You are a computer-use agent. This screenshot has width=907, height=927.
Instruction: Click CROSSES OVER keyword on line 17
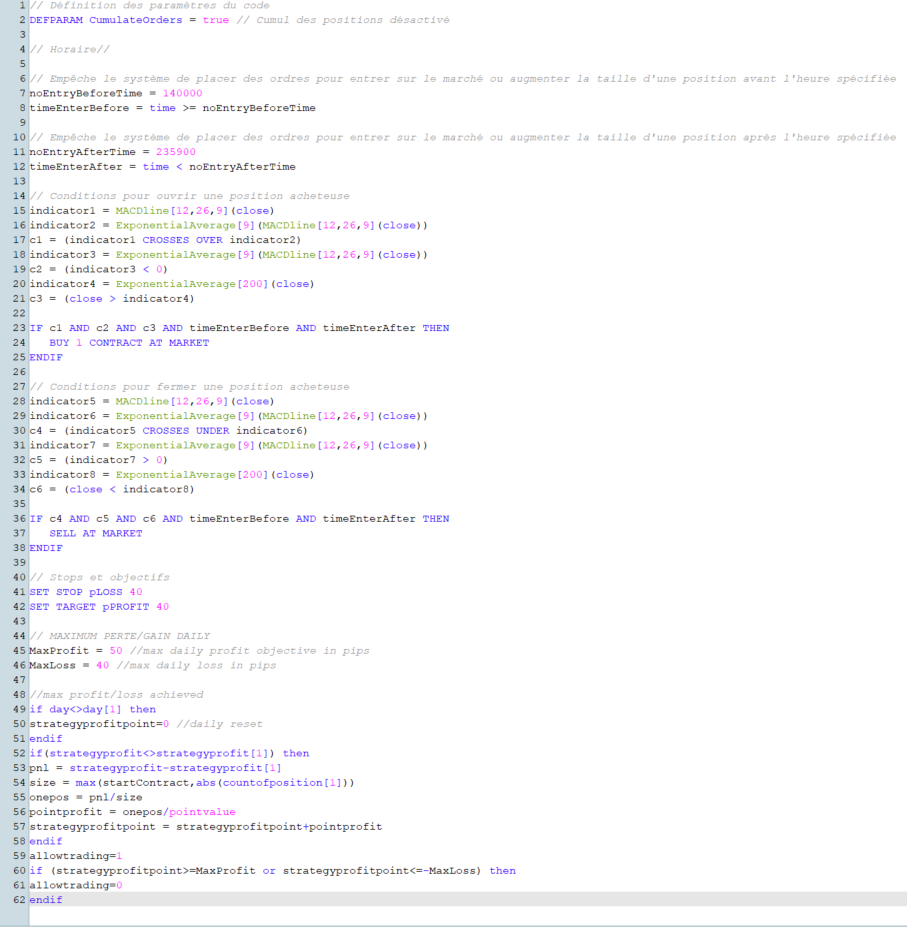[183, 240]
